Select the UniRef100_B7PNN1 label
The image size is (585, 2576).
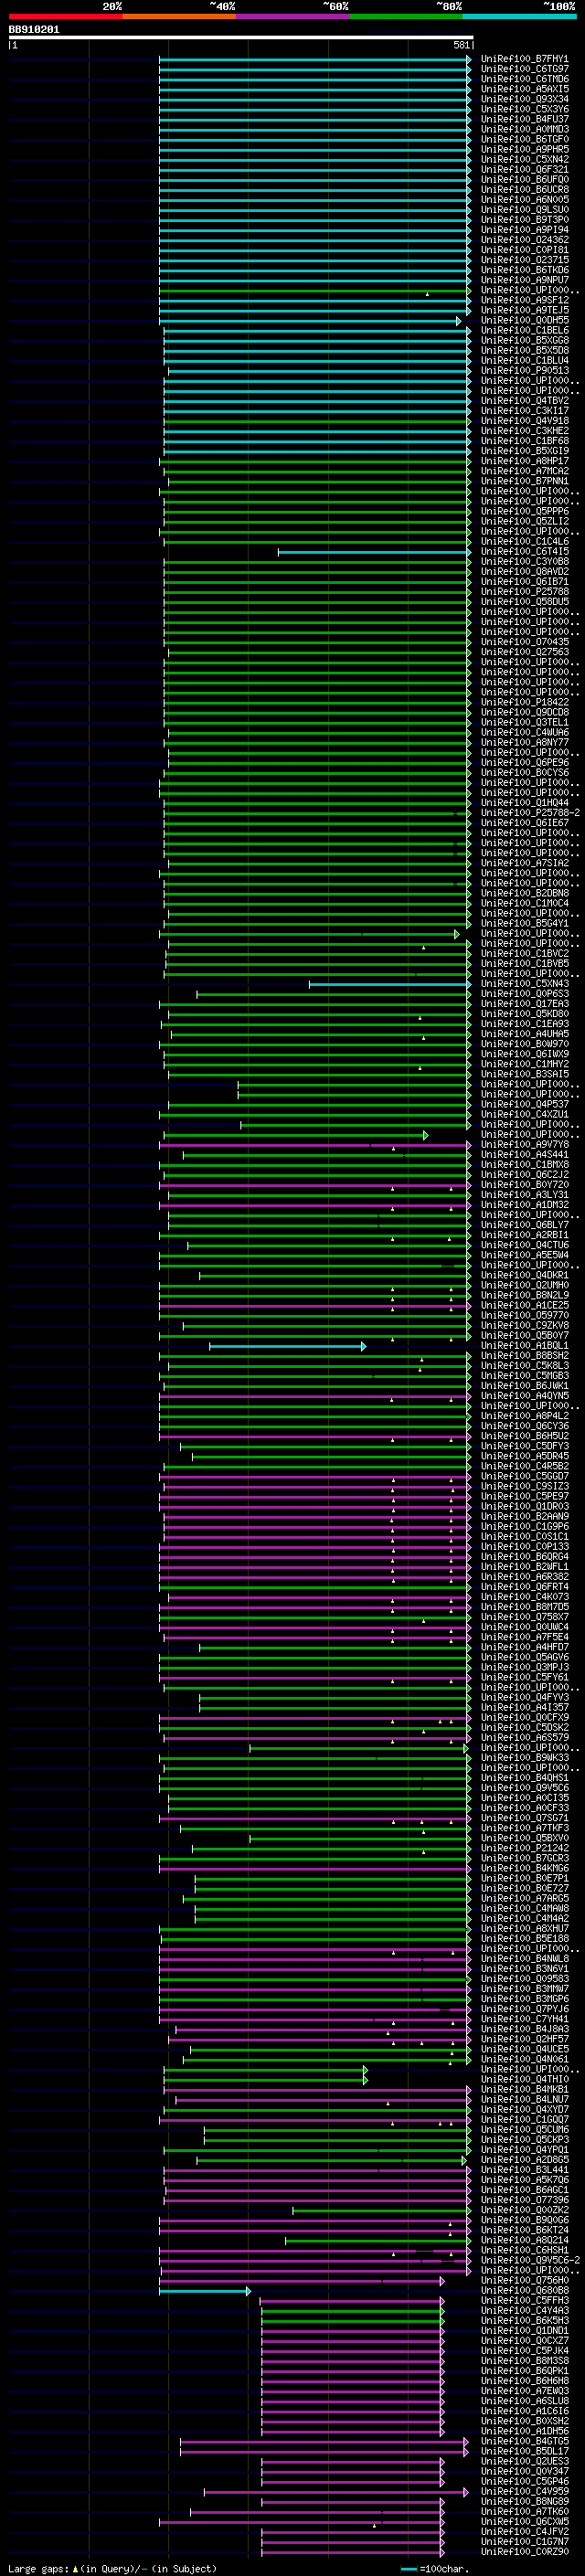pyautogui.click(x=524, y=481)
